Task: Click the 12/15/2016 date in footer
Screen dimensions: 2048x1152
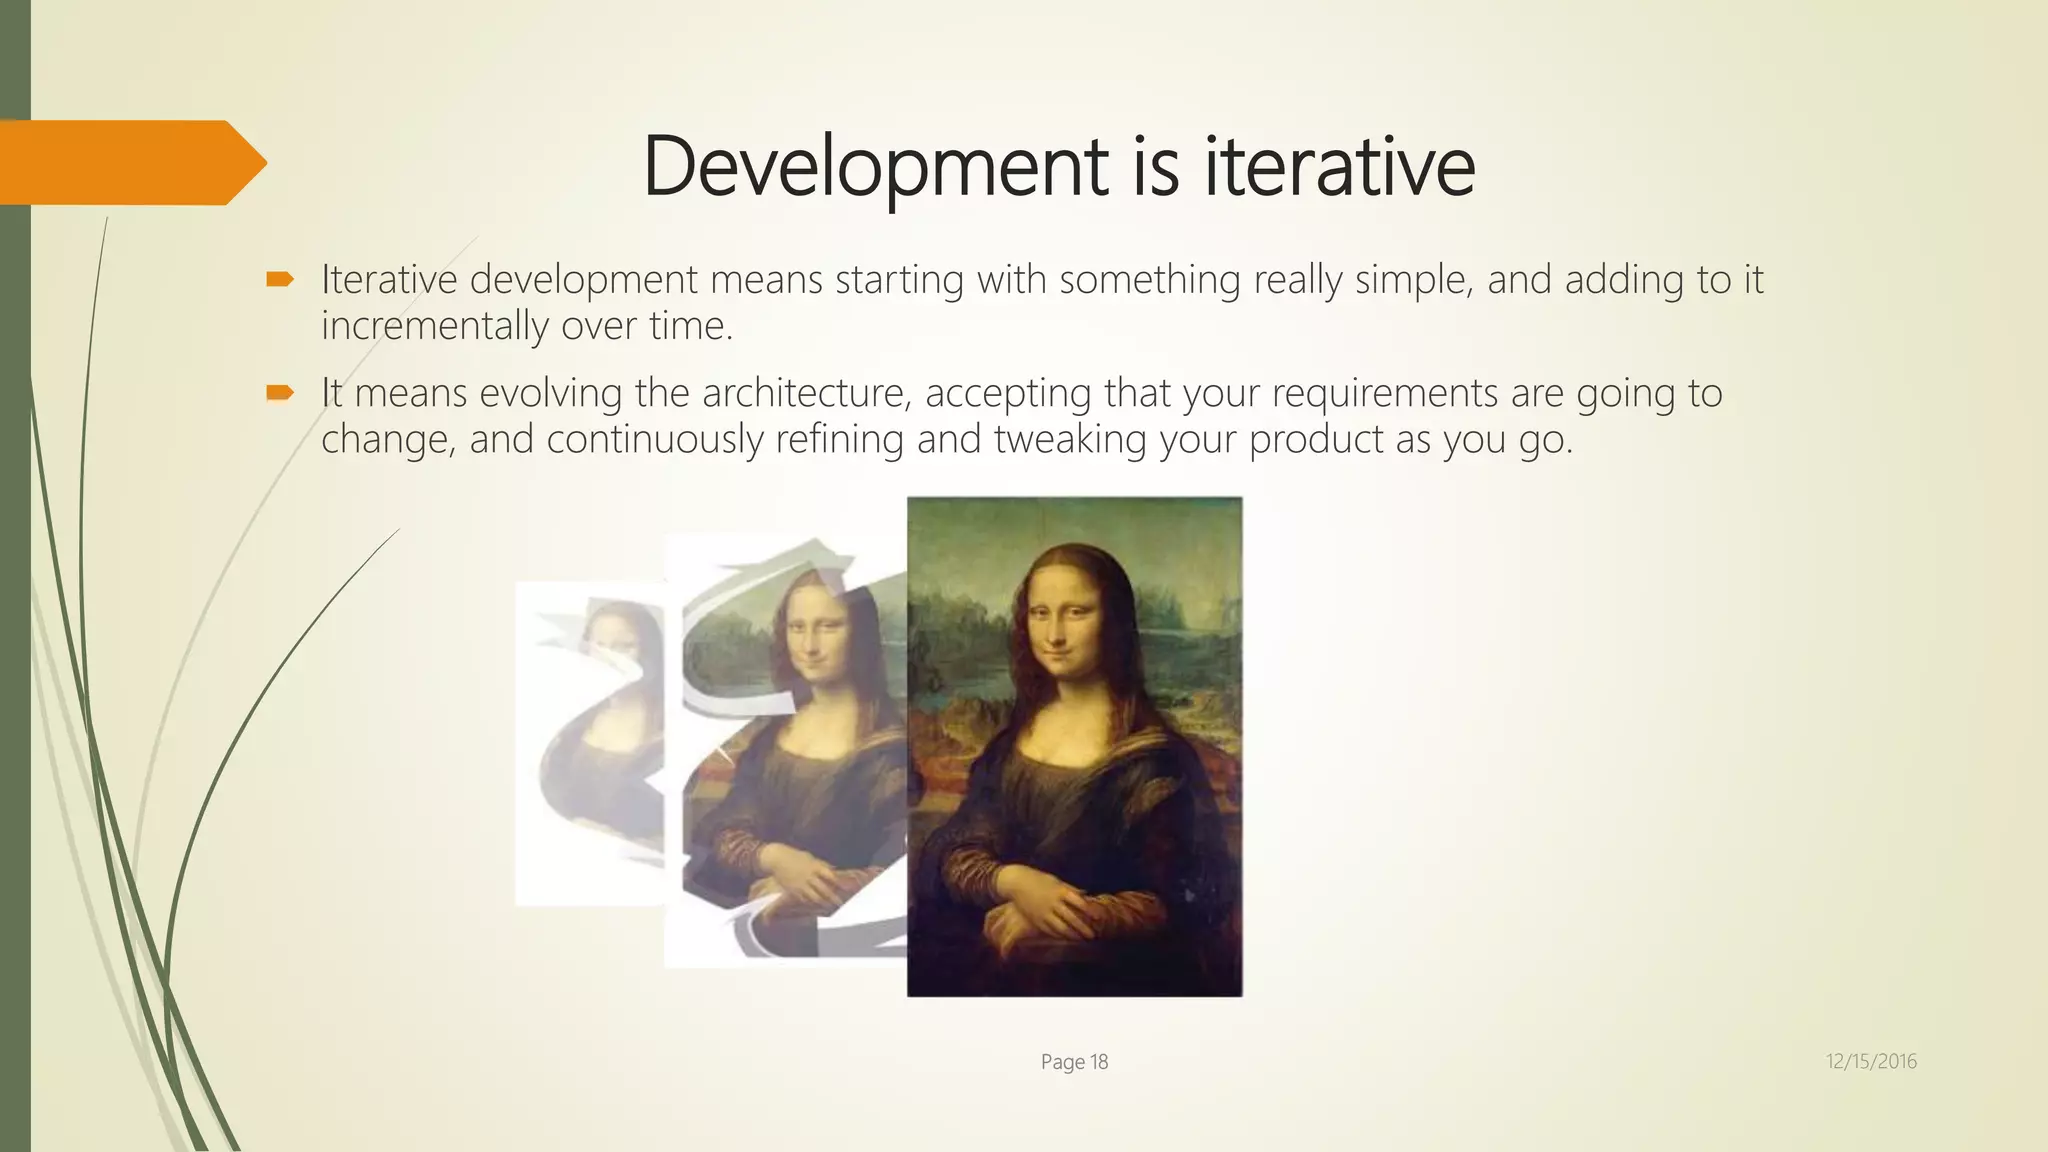Action: pos(1871,1061)
